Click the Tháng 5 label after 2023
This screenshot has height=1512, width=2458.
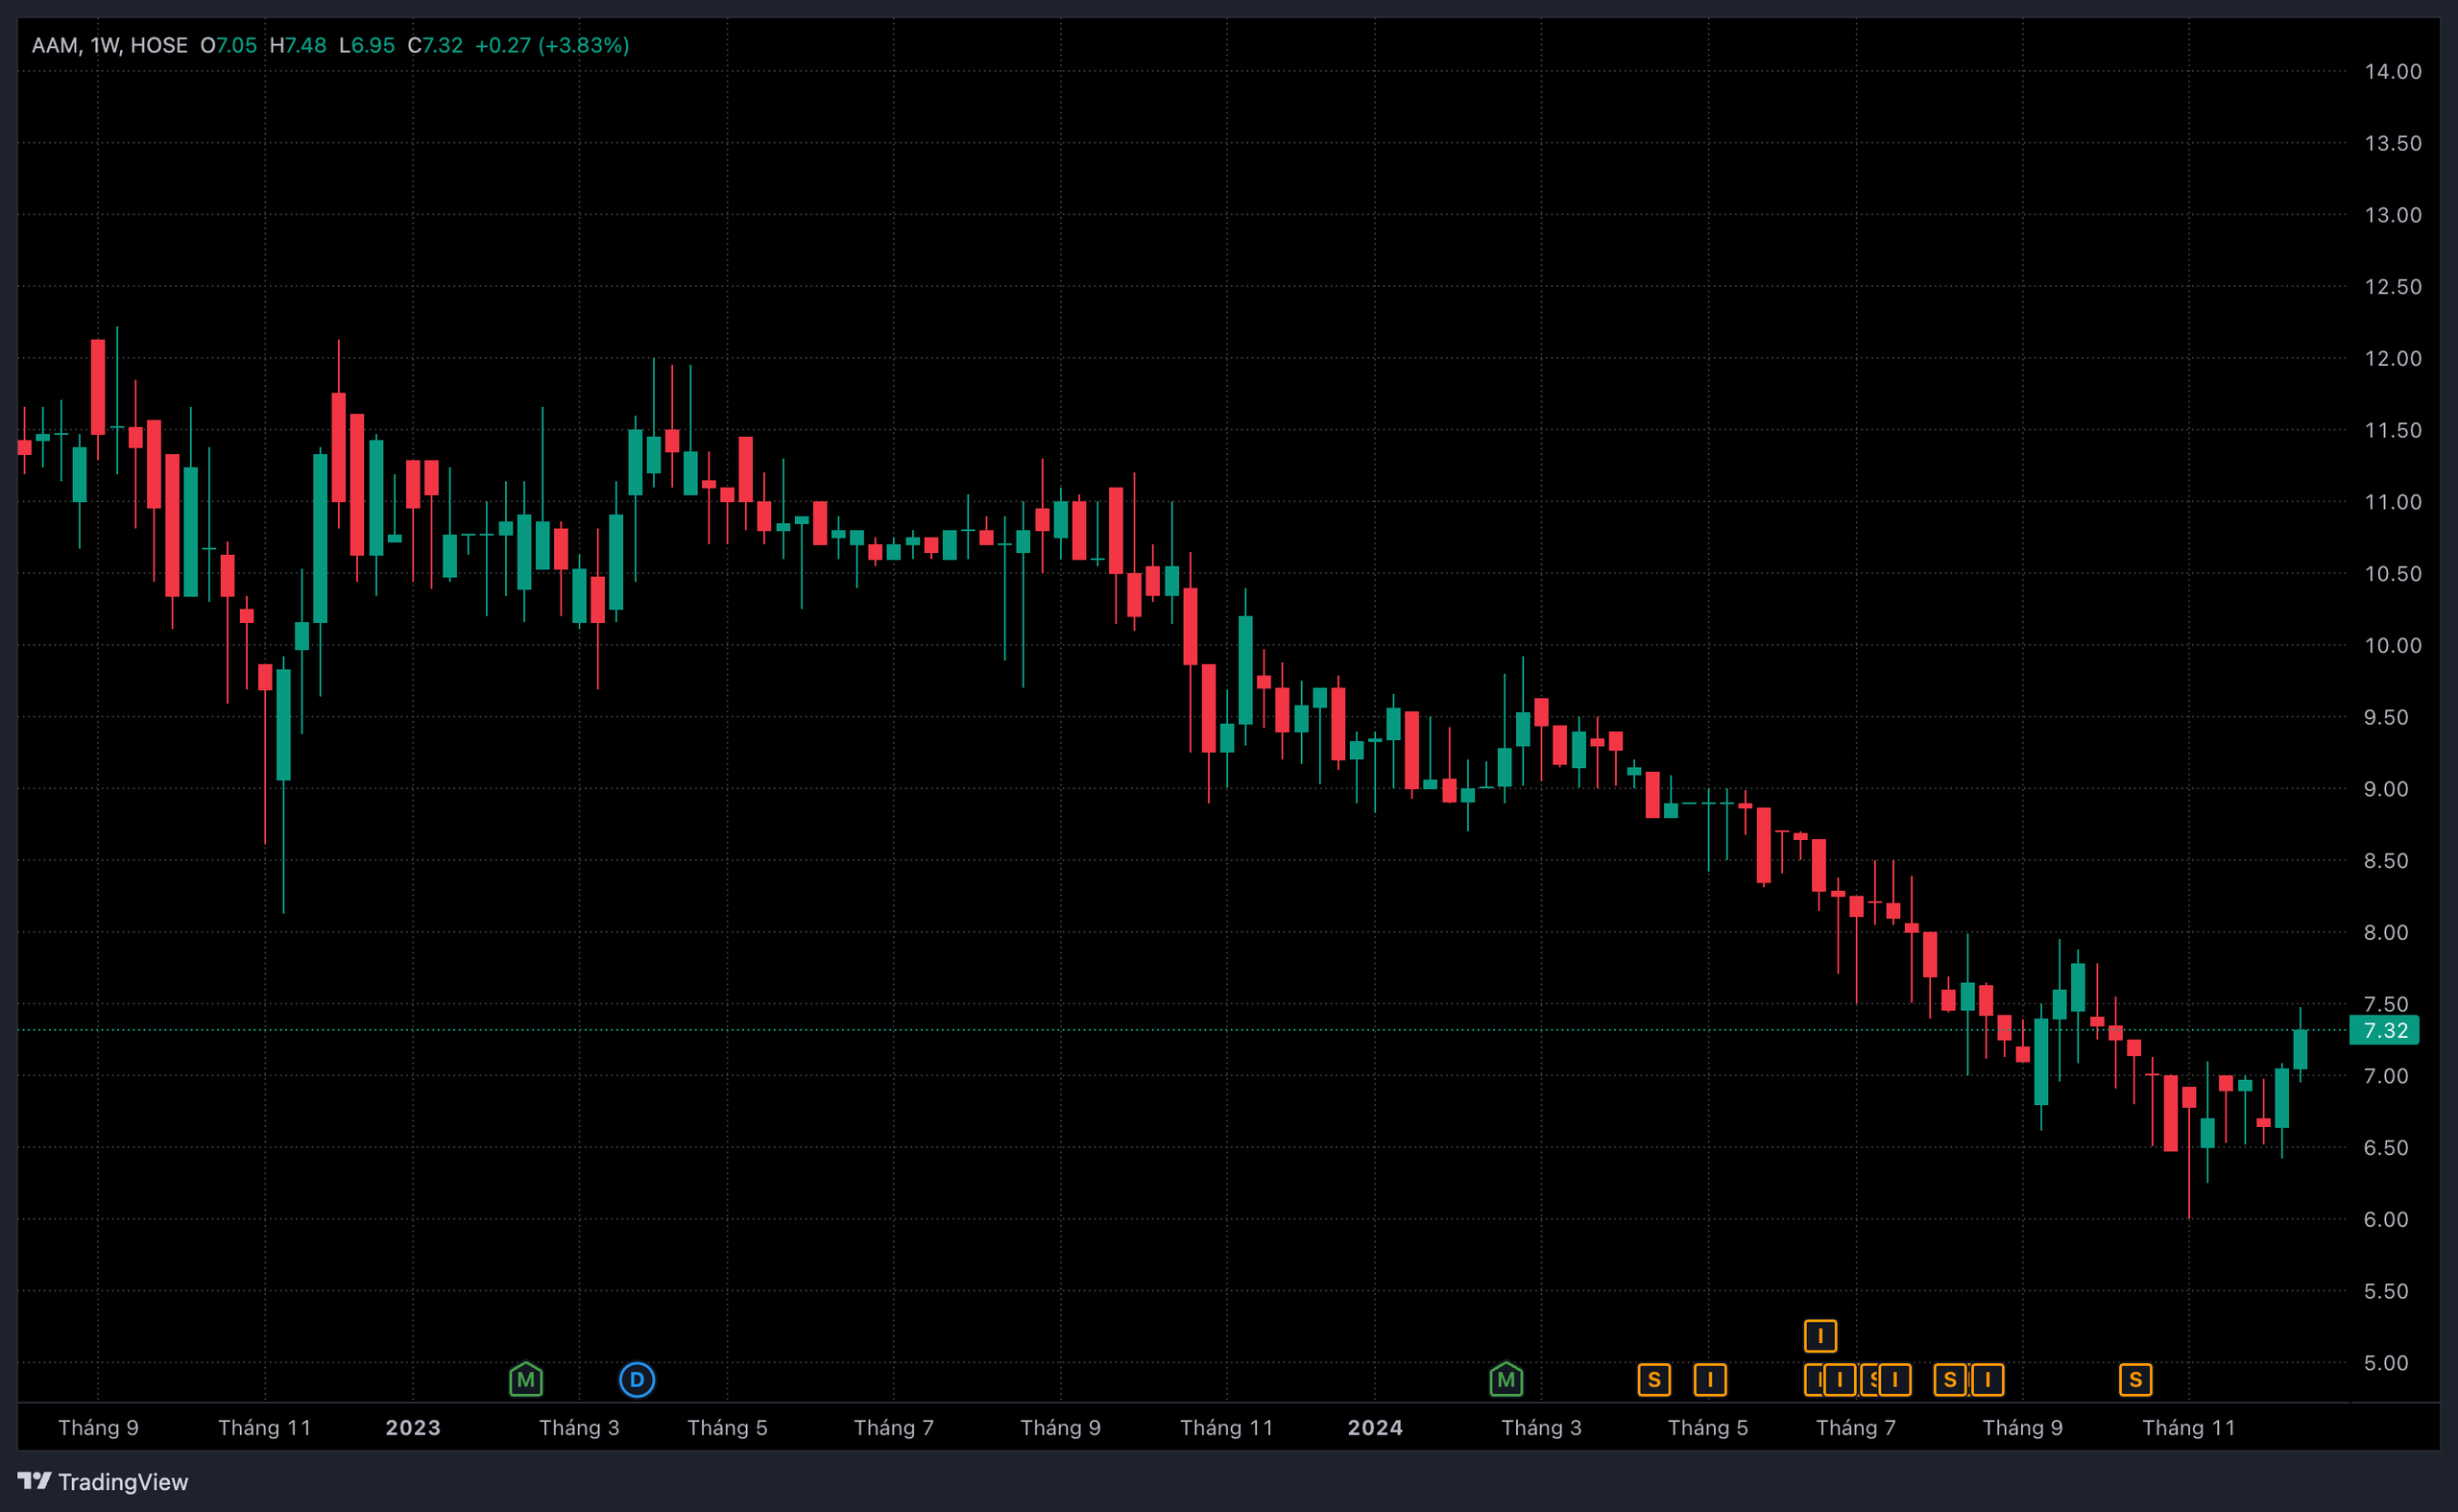tap(727, 1427)
